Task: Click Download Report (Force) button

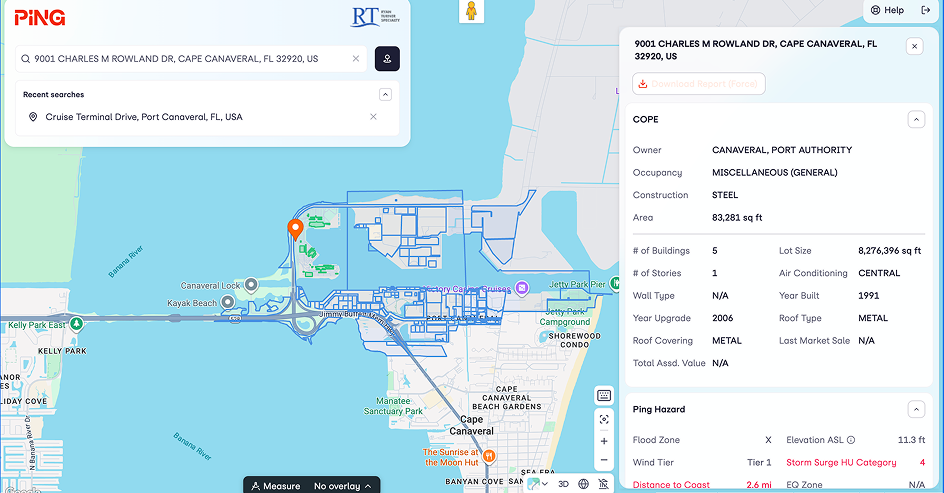Action: (699, 84)
